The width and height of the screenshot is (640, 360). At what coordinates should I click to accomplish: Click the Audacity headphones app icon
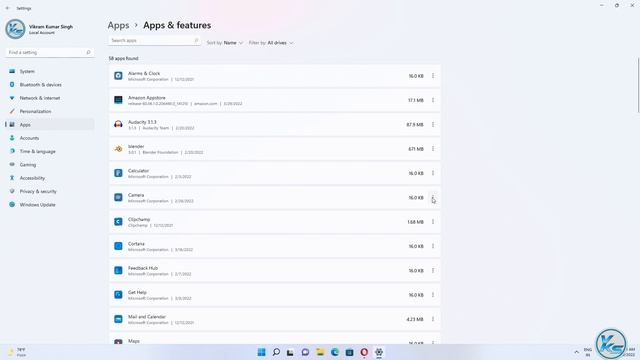[x=118, y=124]
